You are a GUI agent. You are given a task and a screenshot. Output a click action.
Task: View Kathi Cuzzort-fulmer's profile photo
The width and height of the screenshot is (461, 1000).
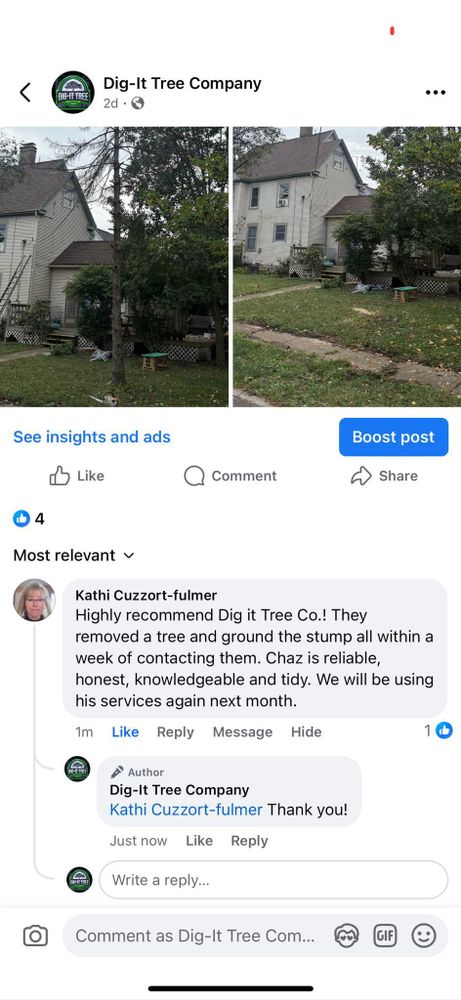point(34,600)
